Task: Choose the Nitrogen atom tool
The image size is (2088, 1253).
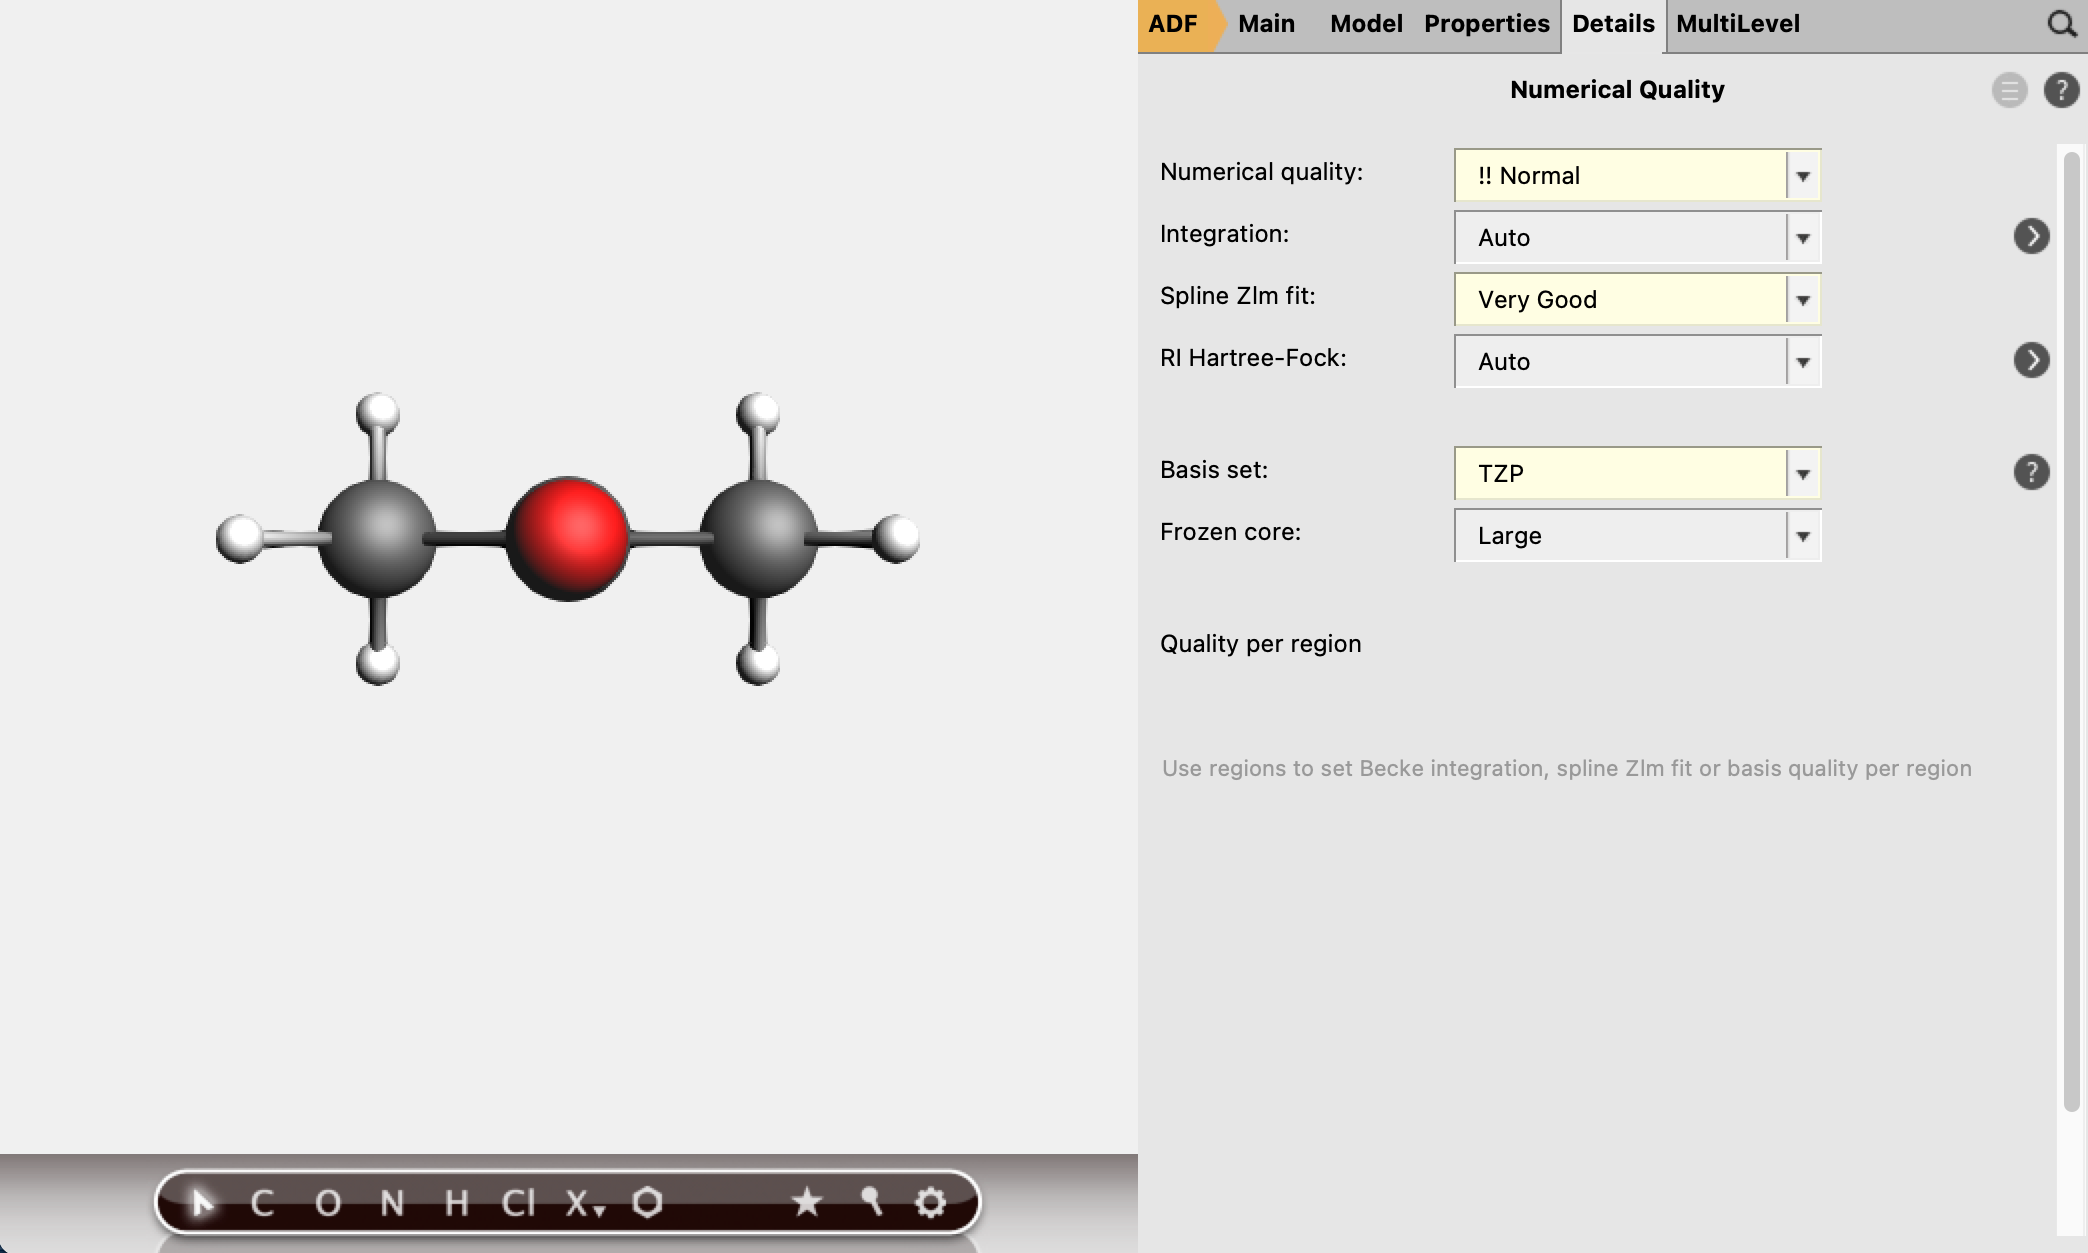Action: coord(392,1202)
